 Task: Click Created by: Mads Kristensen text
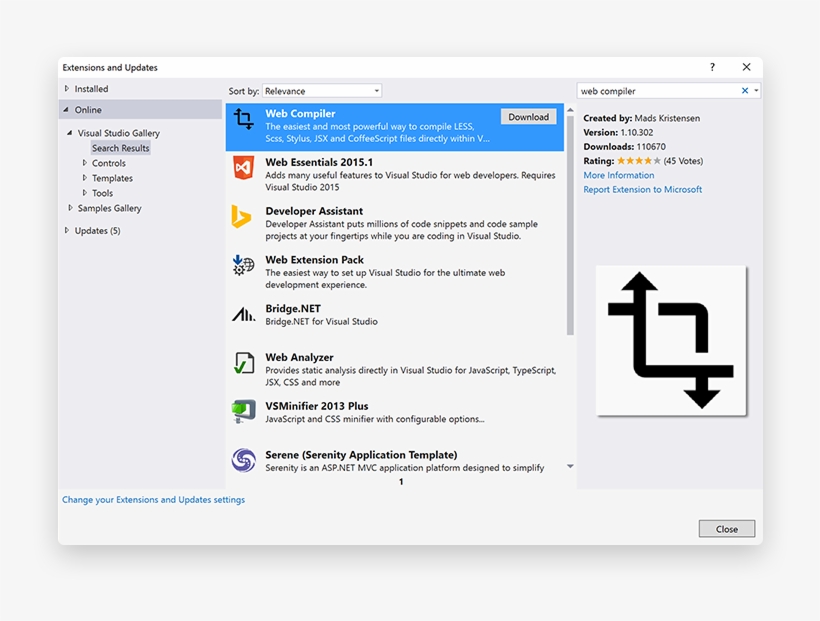point(642,118)
